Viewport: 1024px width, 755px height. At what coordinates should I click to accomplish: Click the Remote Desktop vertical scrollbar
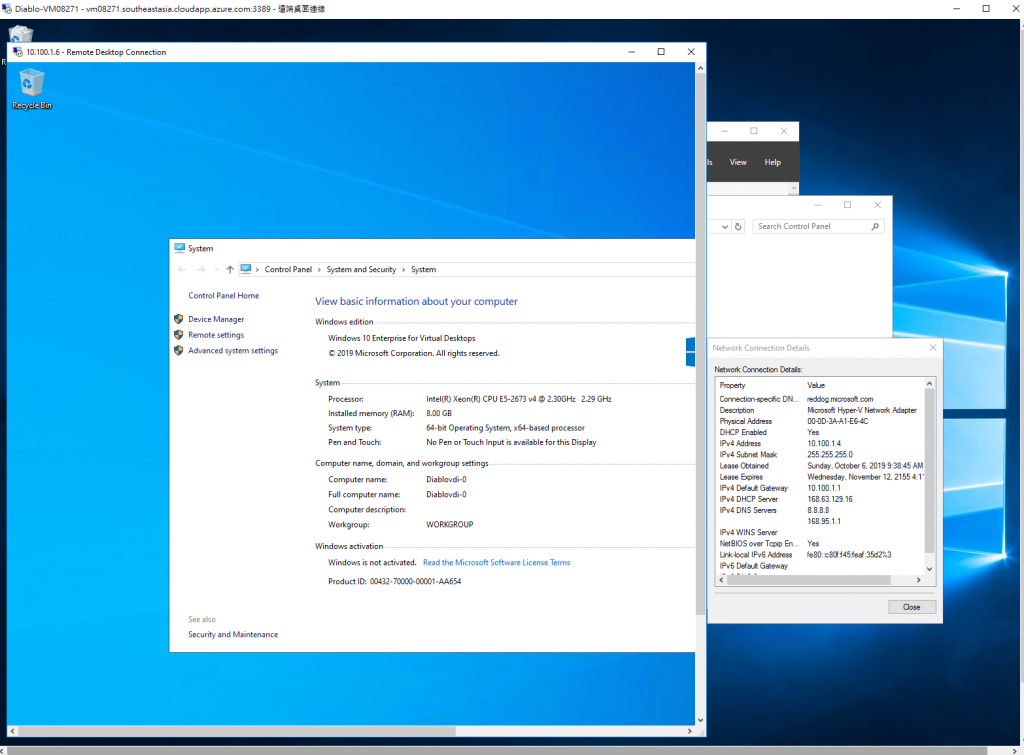pos(700,343)
